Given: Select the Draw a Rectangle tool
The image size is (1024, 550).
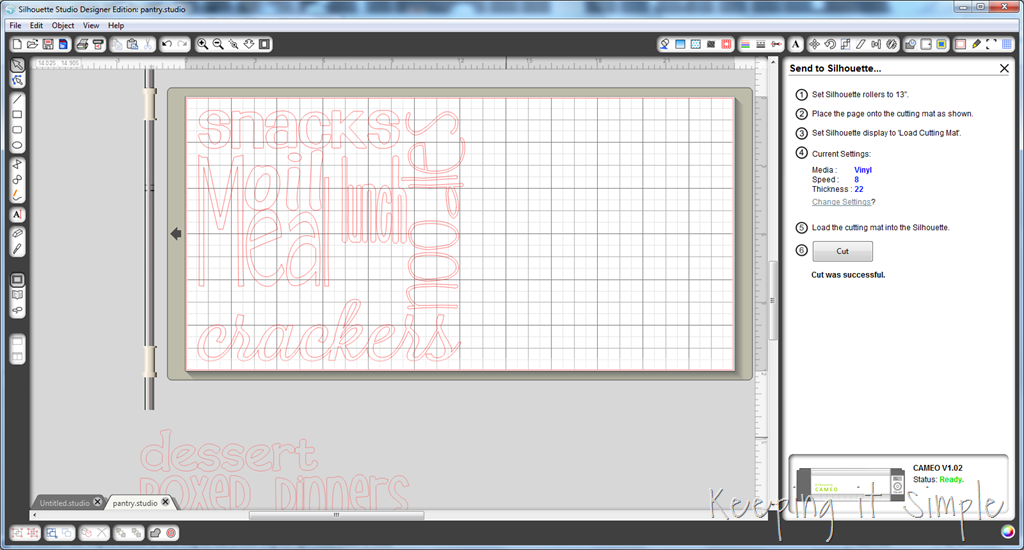Looking at the screenshot, I should [x=18, y=114].
